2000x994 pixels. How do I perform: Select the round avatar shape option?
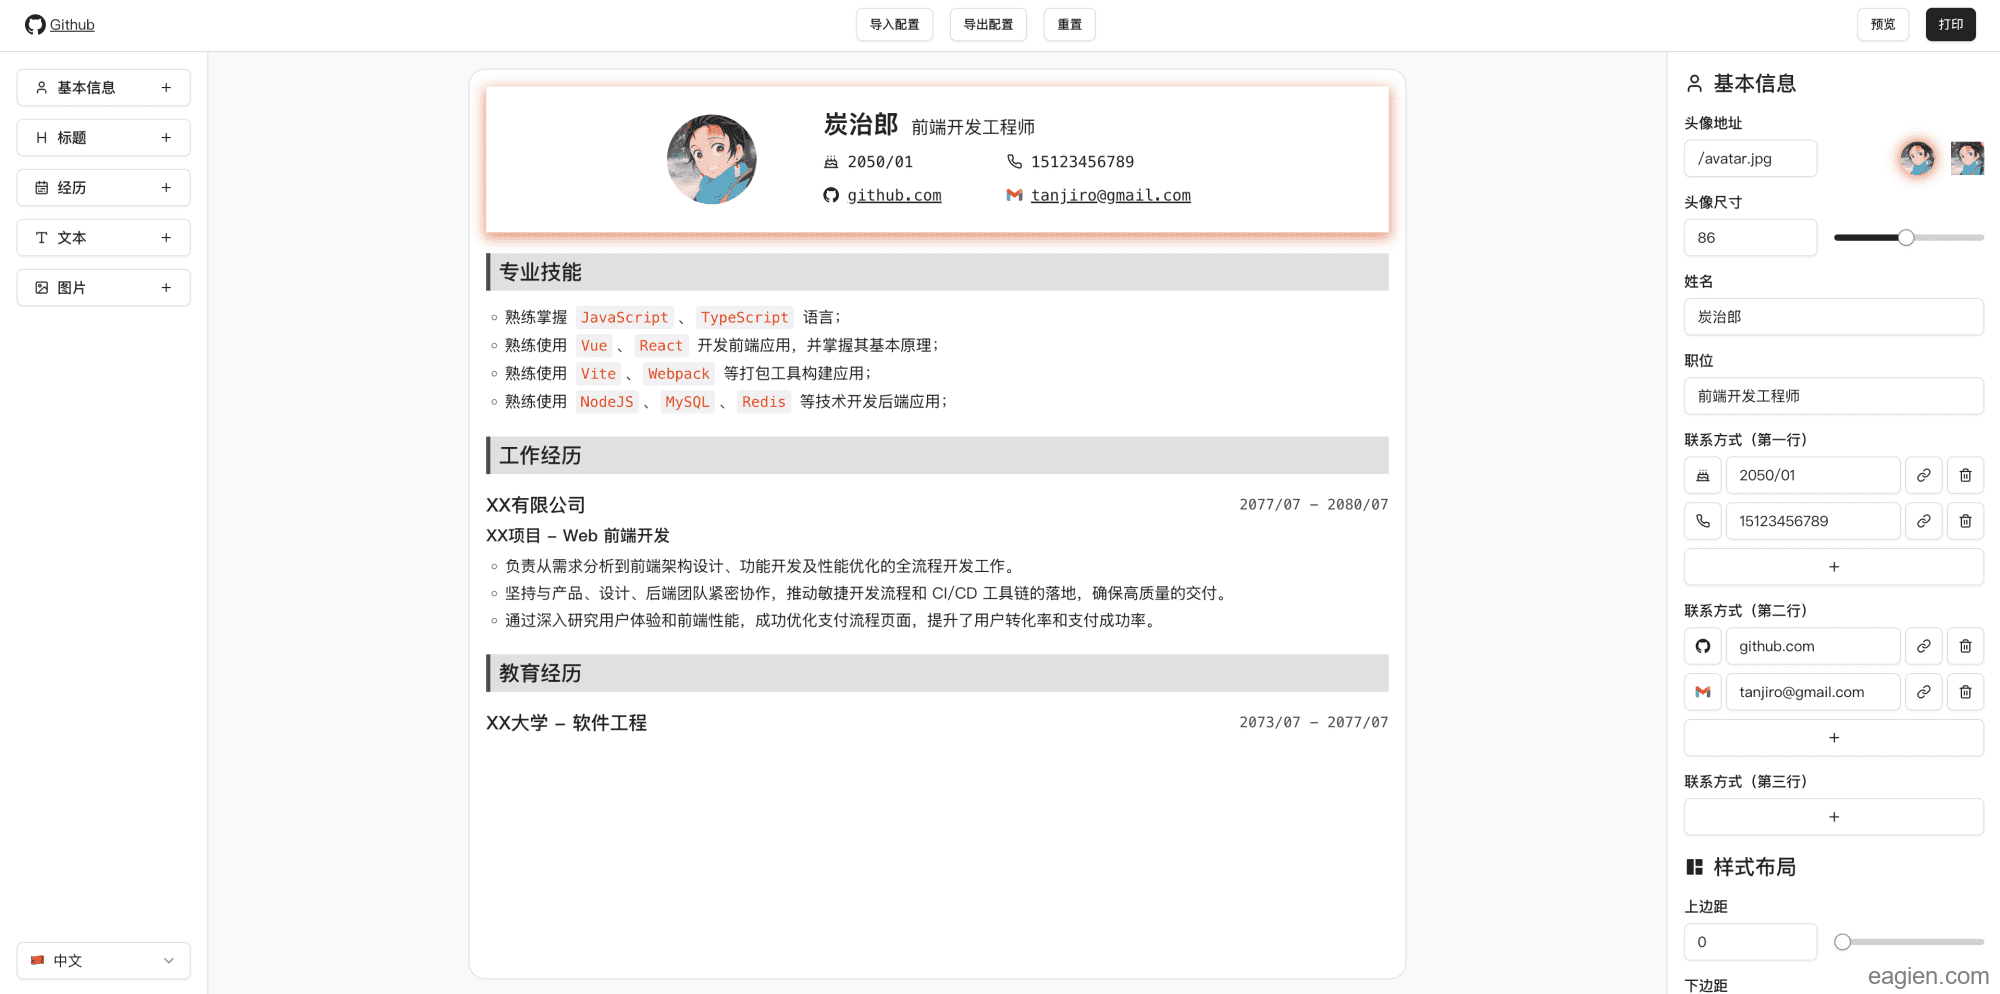(1917, 158)
